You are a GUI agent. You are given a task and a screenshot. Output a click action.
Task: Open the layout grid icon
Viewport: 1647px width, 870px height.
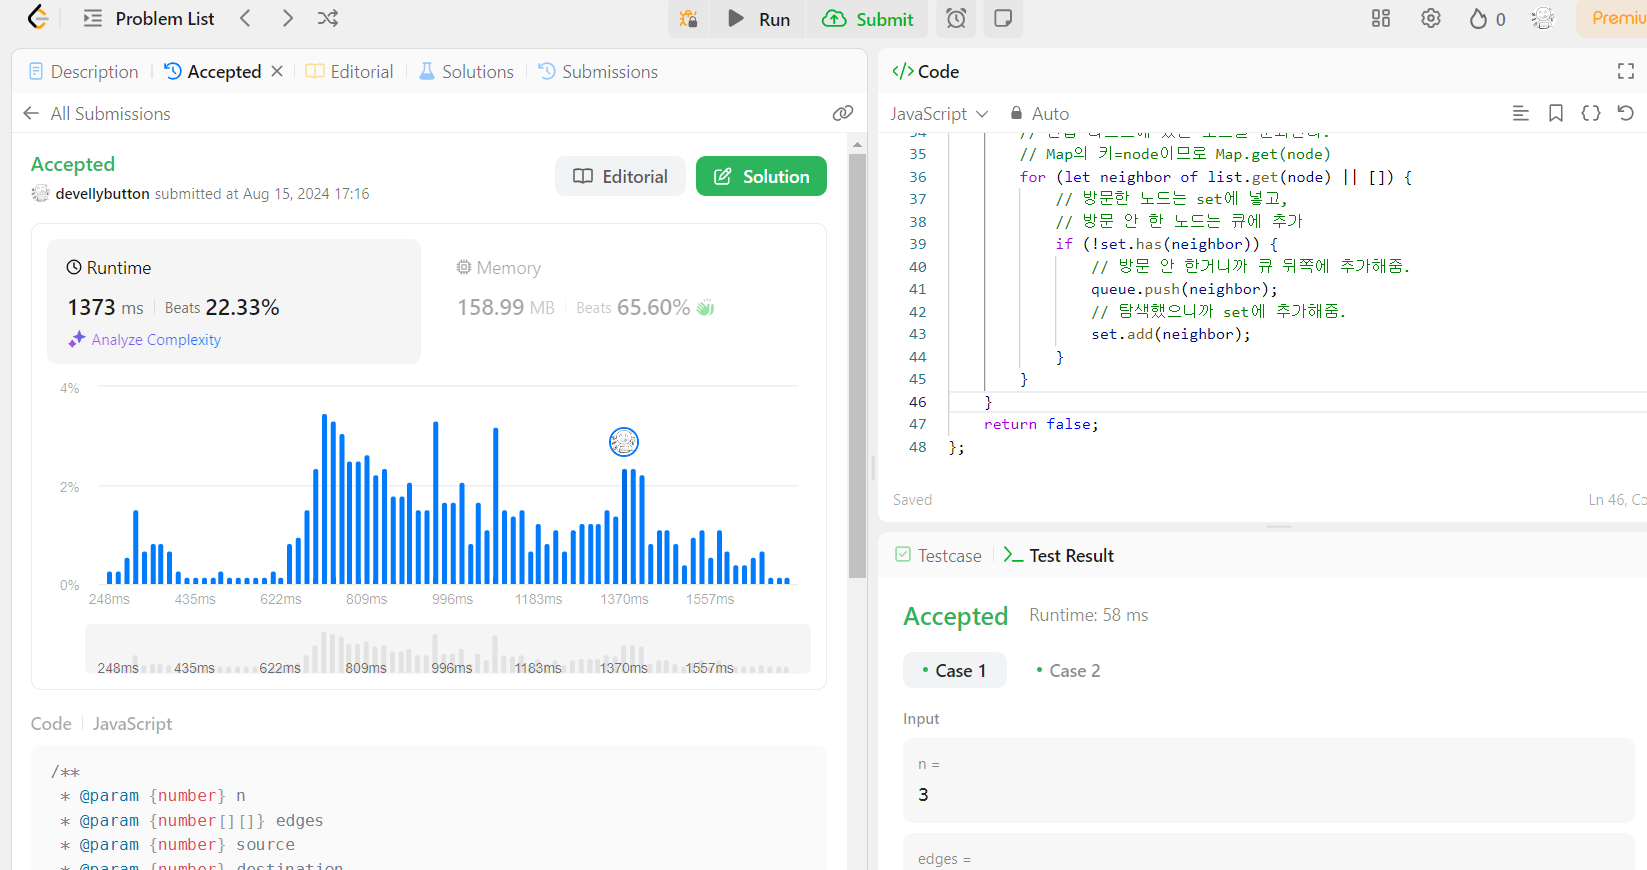click(x=1381, y=18)
